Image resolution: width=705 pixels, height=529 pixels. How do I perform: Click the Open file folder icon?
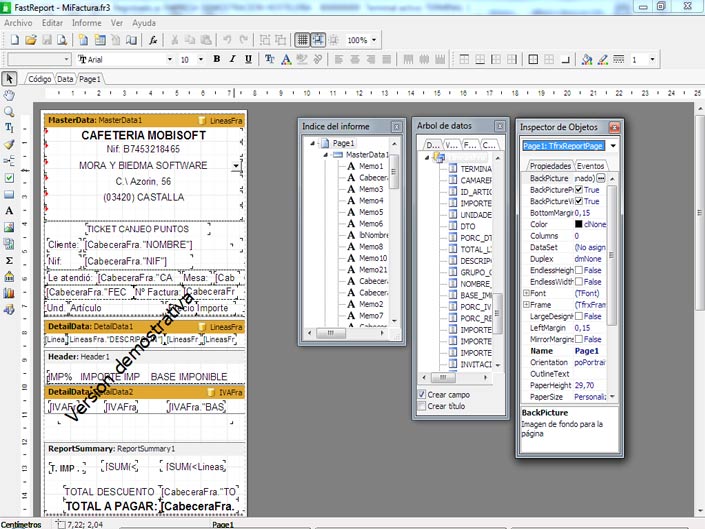pos(31,40)
